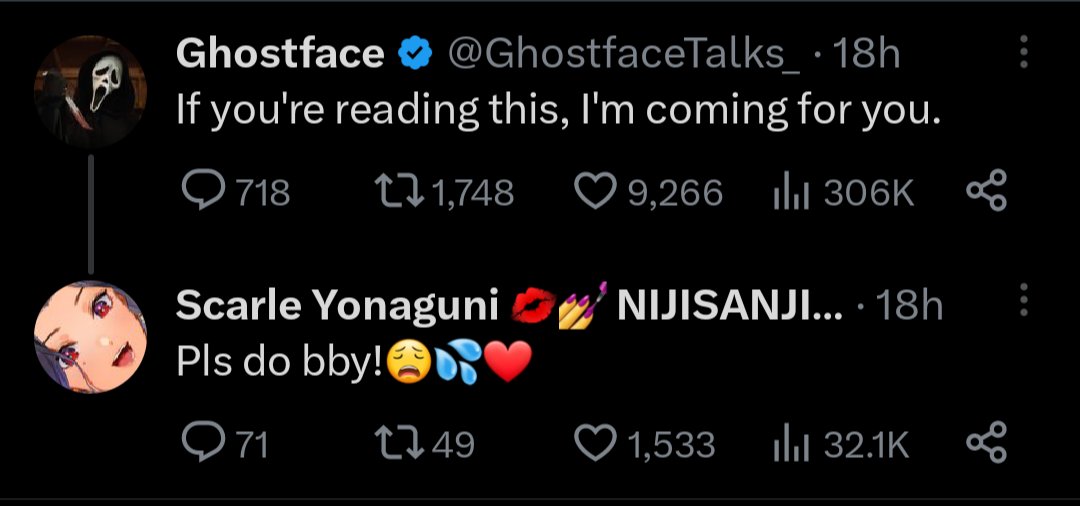Share Ghostface's tweet
Viewport: 1080px width, 506px height.
click(x=986, y=191)
